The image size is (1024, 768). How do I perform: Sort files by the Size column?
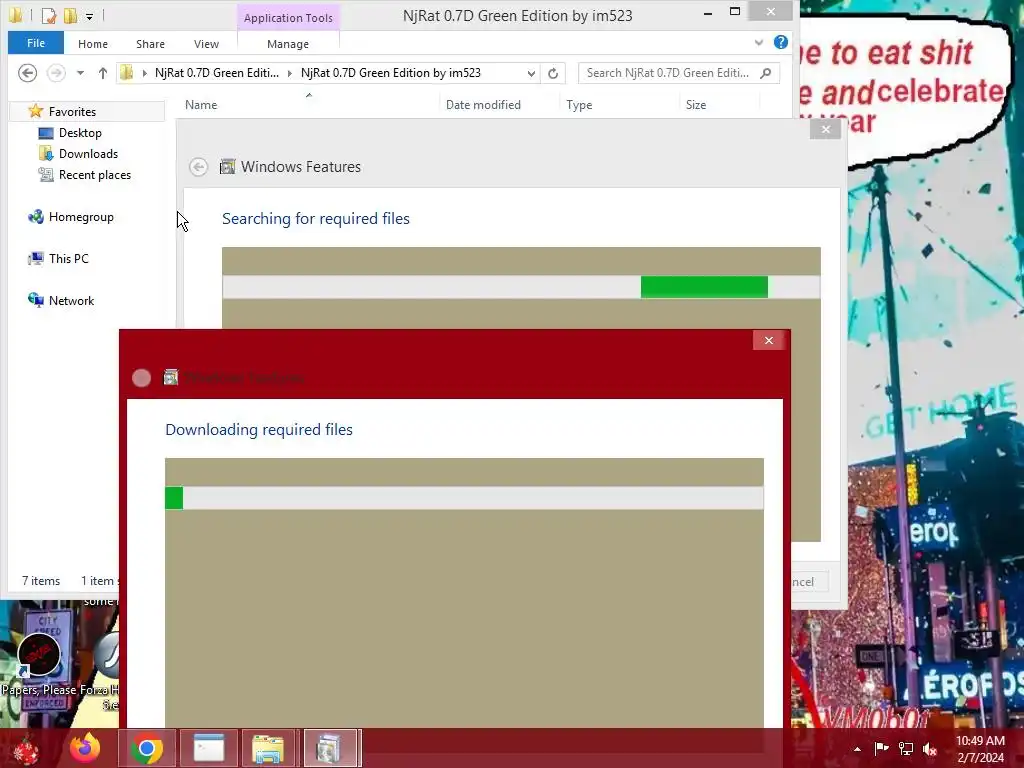696,104
